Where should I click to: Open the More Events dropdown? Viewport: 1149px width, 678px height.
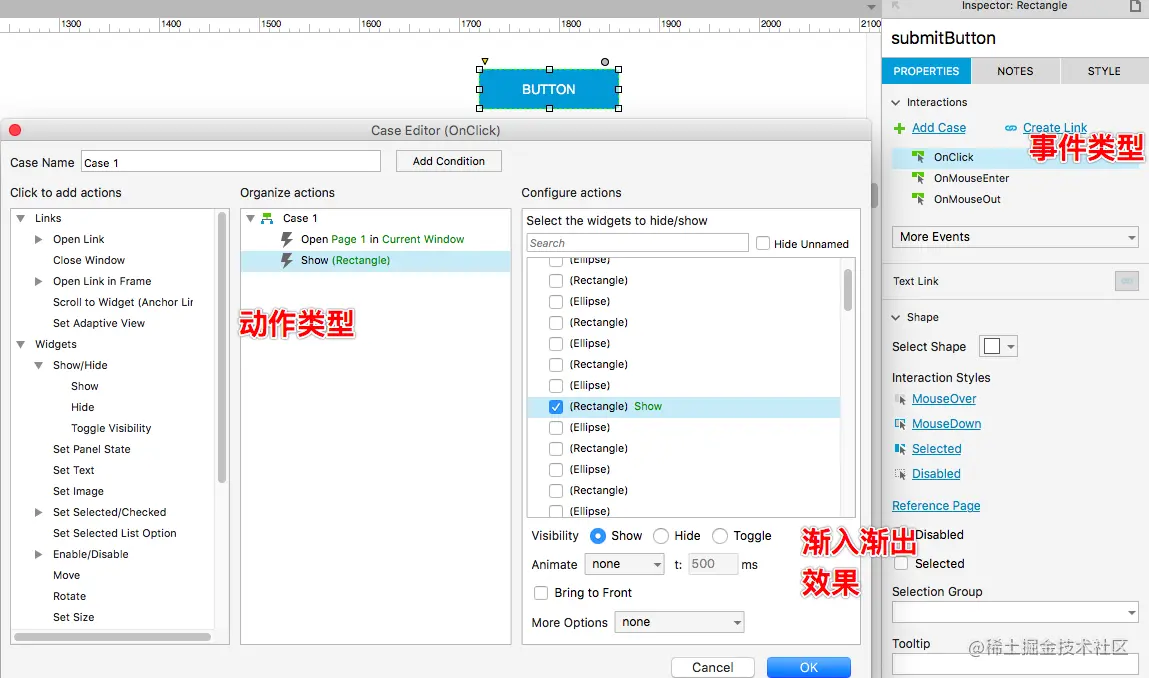click(1015, 237)
